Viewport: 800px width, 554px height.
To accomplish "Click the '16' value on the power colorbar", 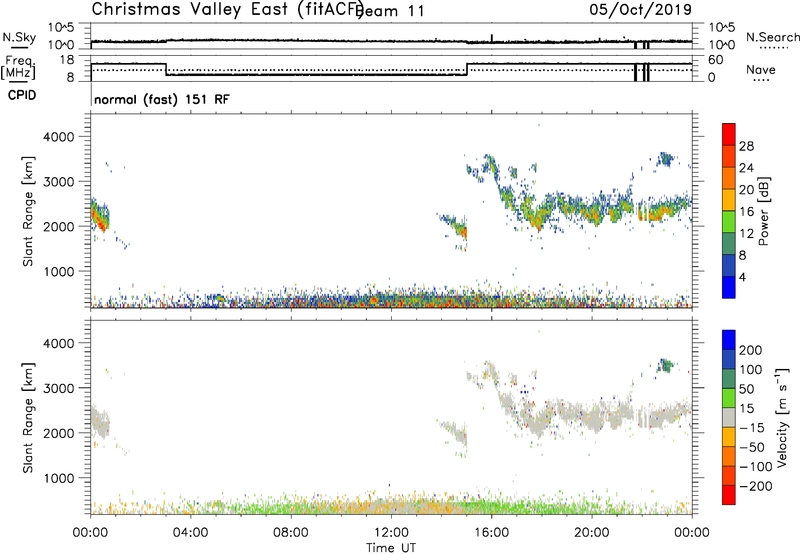I will [x=746, y=212].
